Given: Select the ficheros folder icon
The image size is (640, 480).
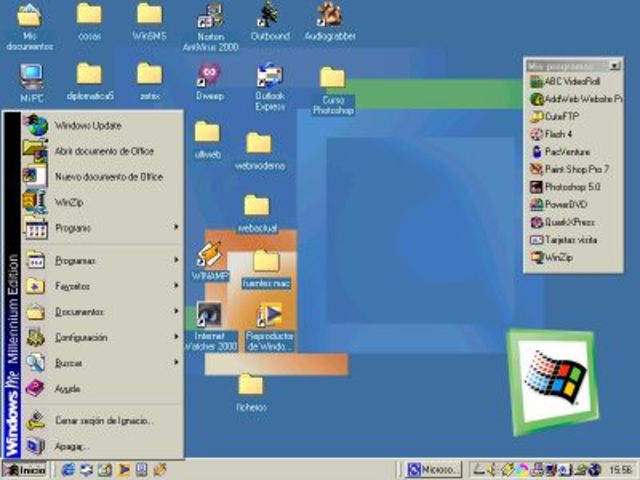Looking at the screenshot, I should tap(251, 393).
